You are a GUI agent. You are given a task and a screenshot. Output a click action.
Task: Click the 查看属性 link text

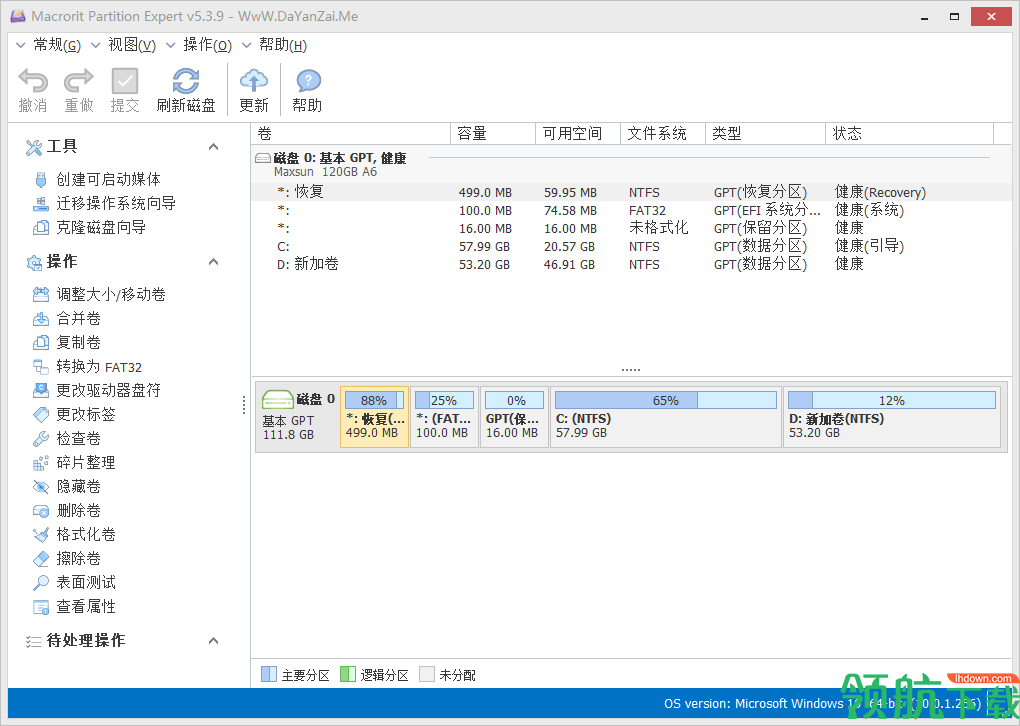86,607
